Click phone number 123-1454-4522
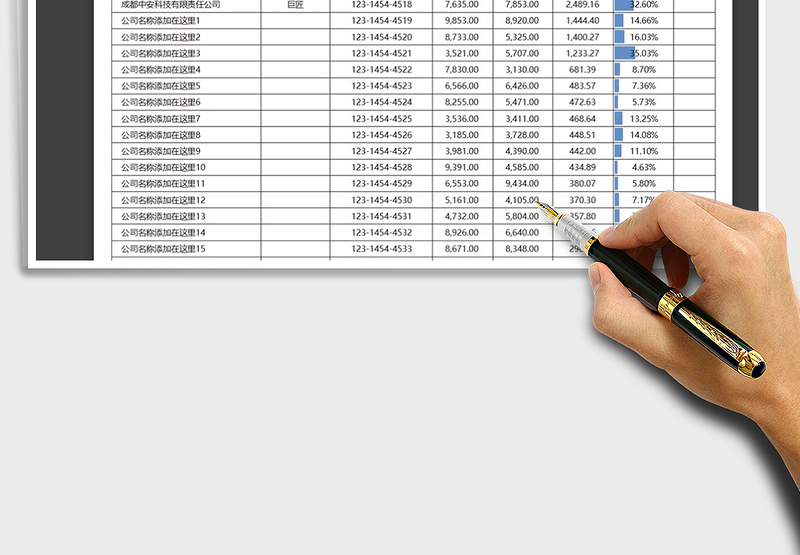800x555 pixels. pos(382,70)
